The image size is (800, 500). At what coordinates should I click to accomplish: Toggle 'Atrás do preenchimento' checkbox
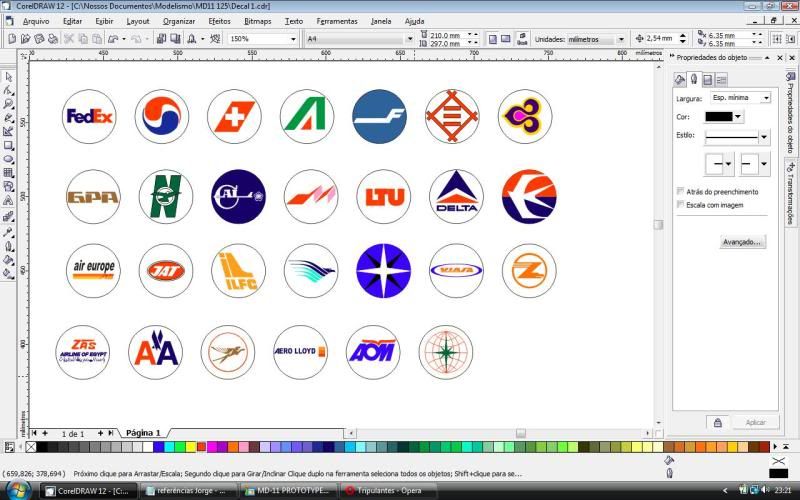[x=680, y=191]
